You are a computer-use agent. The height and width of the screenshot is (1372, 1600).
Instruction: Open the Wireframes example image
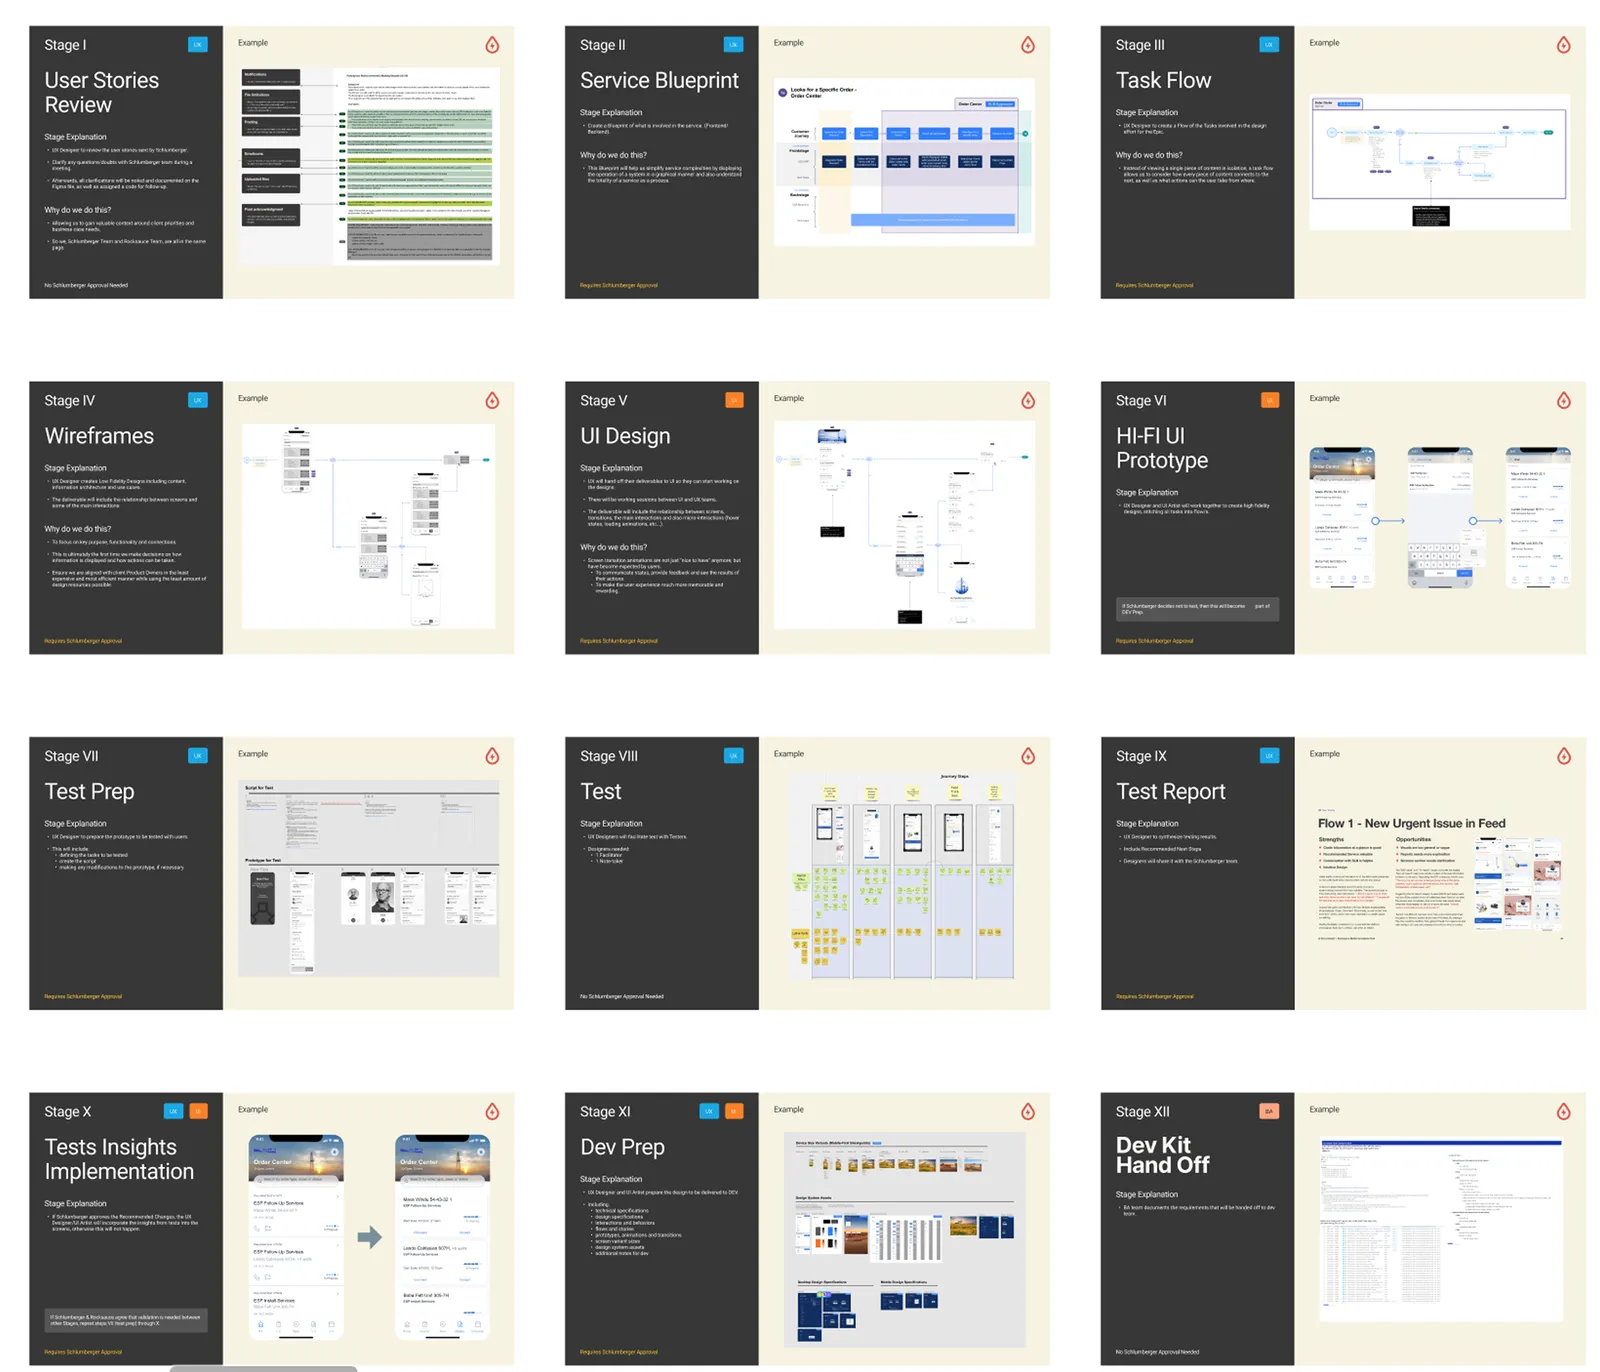click(369, 526)
